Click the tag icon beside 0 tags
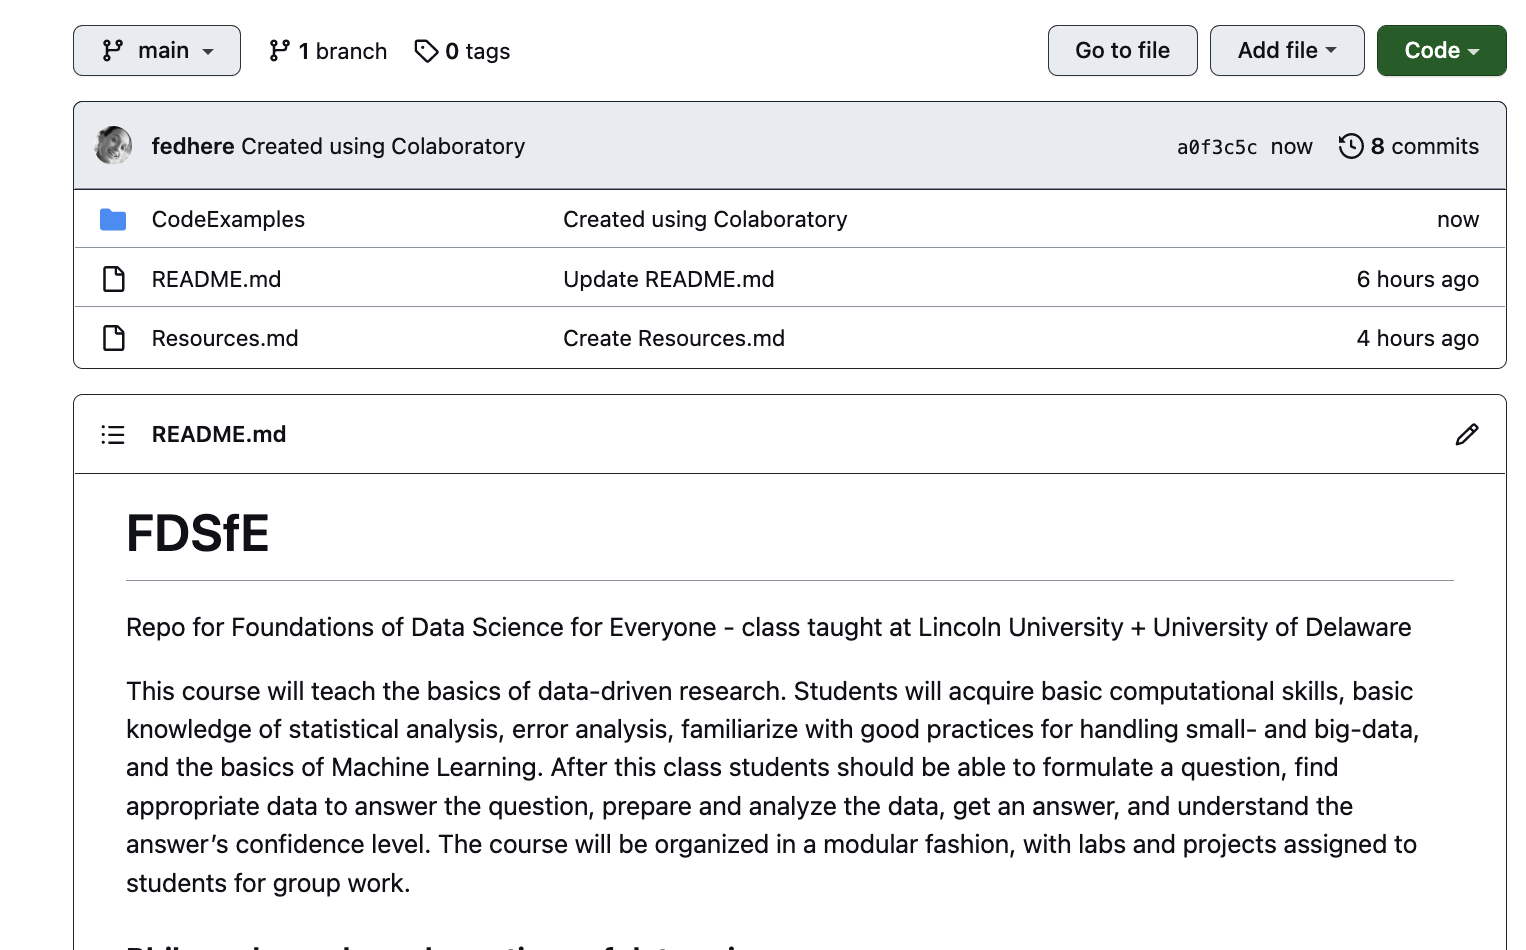This screenshot has height=950, width=1526. pyautogui.click(x=426, y=51)
